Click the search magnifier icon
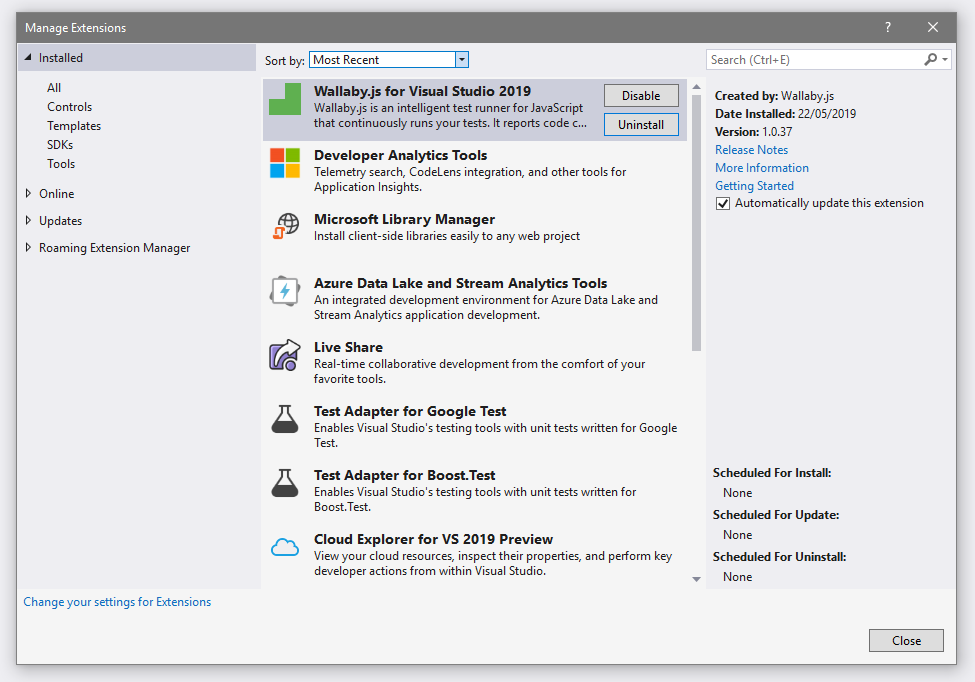The width and height of the screenshot is (975, 682). (930, 60)
